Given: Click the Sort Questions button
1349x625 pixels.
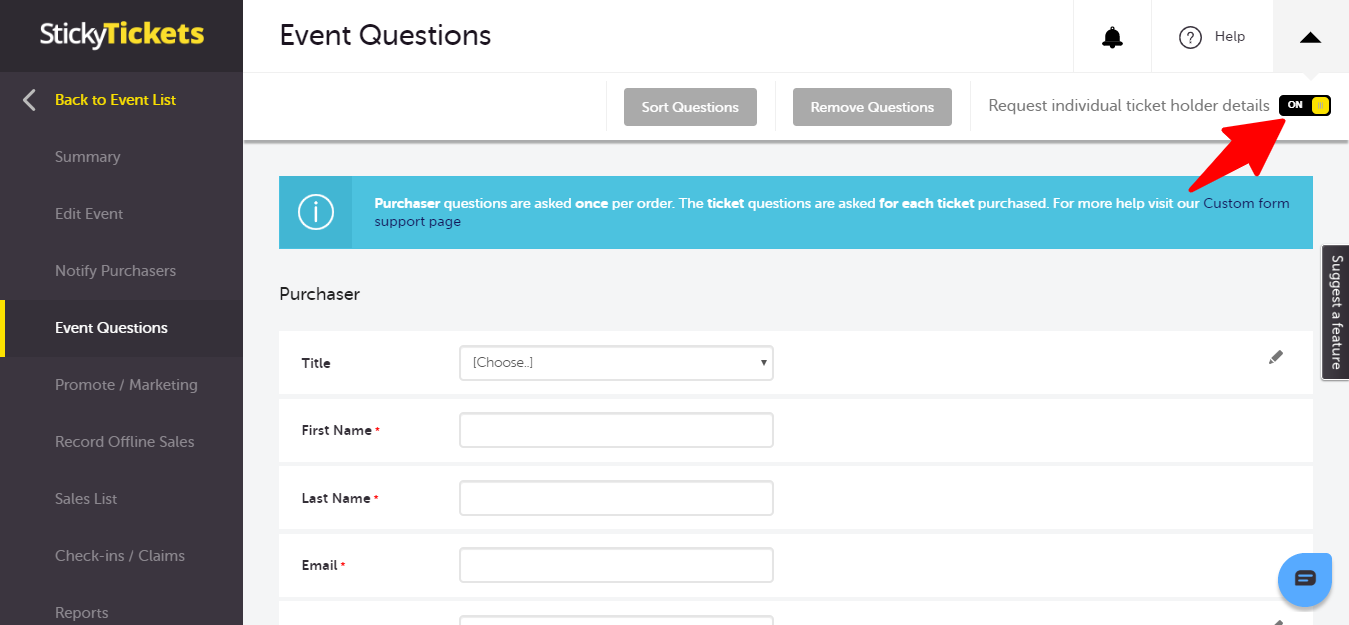Looking at the screenshot, I should (x=689, y=106).
